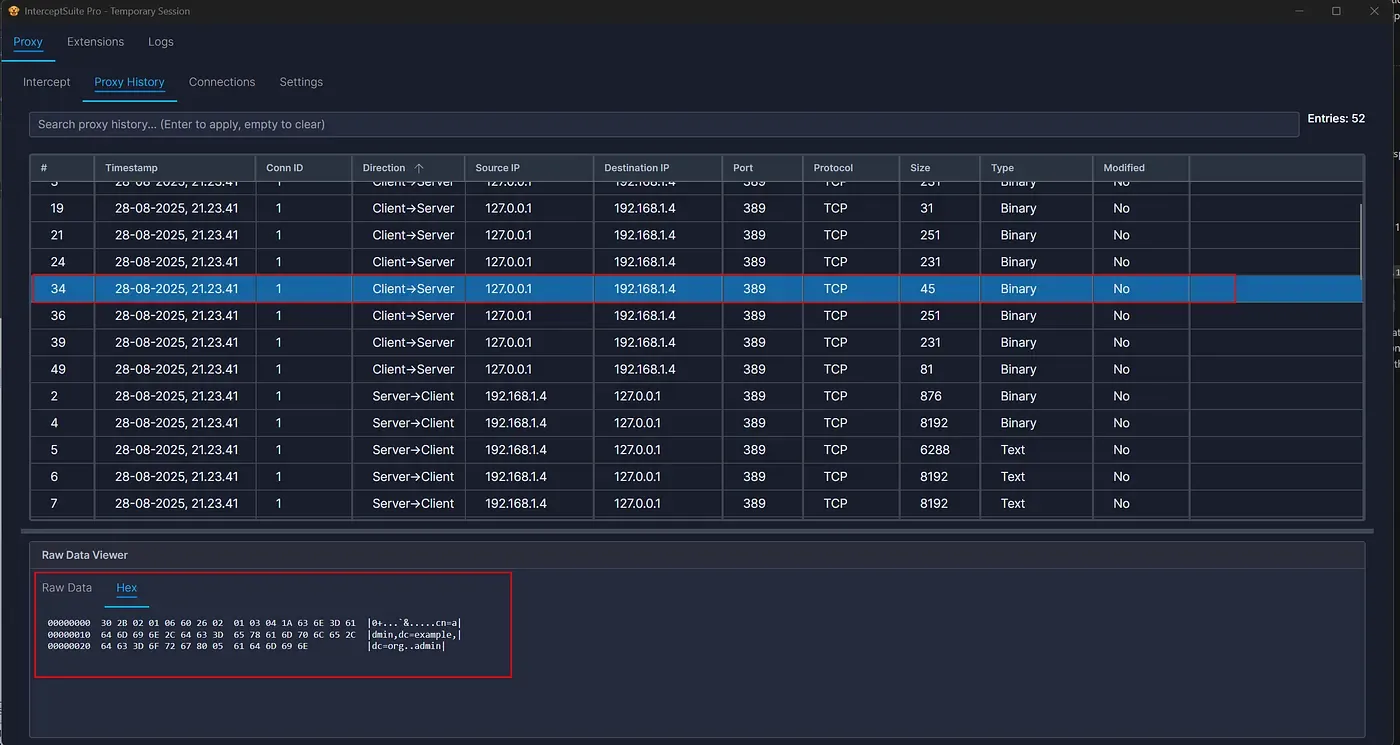Go to the Intercept sub-tab

pos(47,82)
